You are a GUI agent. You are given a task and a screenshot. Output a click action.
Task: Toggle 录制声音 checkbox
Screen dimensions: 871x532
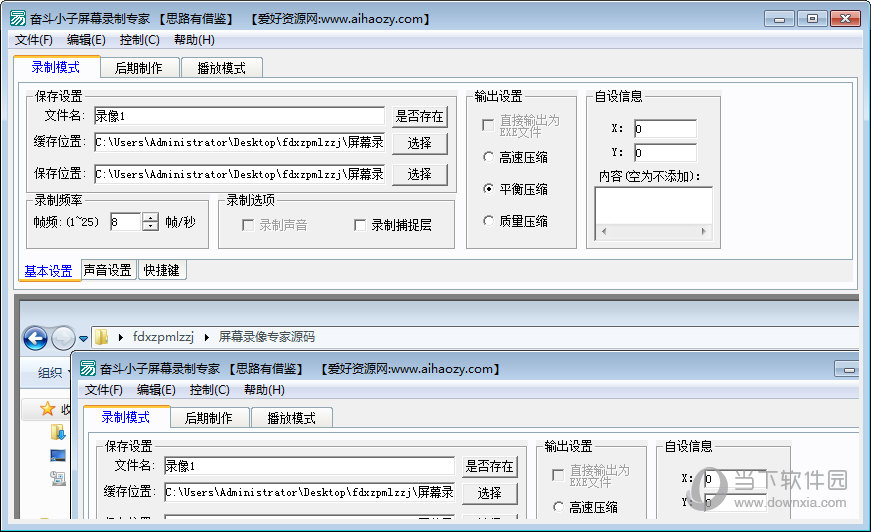click(x=248, y=225)
